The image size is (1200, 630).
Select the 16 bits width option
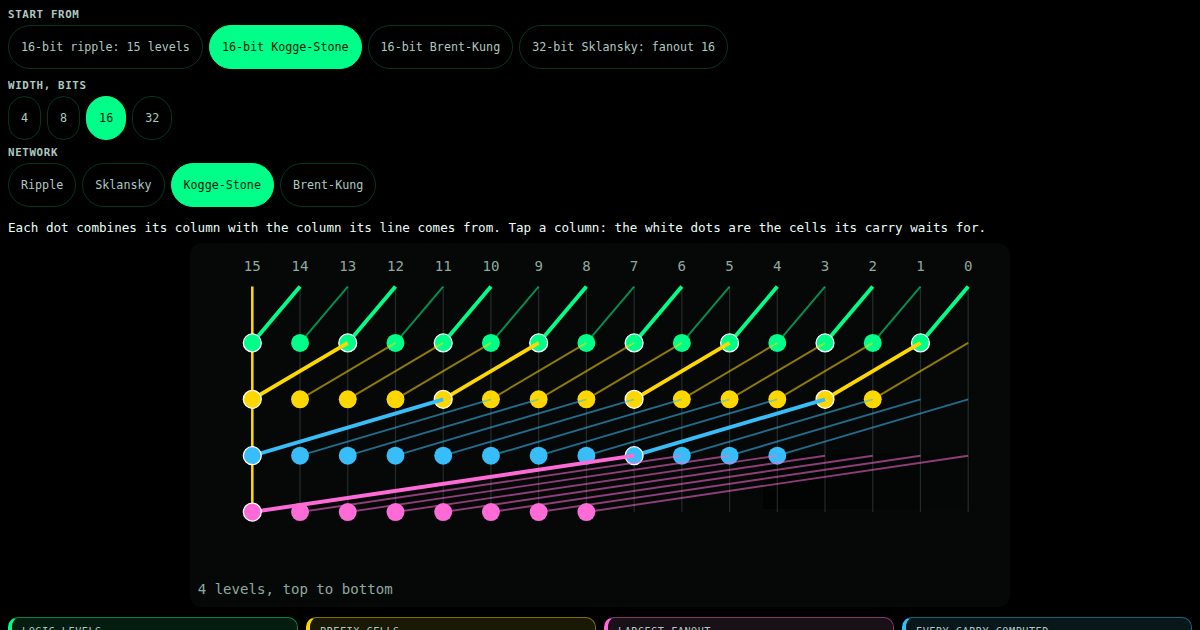click(106, 118)
